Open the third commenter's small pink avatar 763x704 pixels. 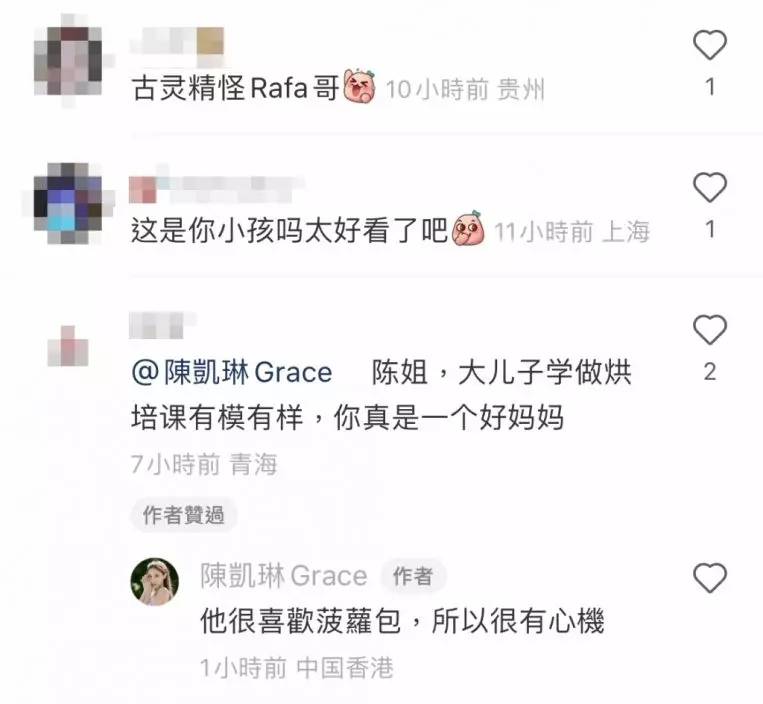tap(68, 346)
